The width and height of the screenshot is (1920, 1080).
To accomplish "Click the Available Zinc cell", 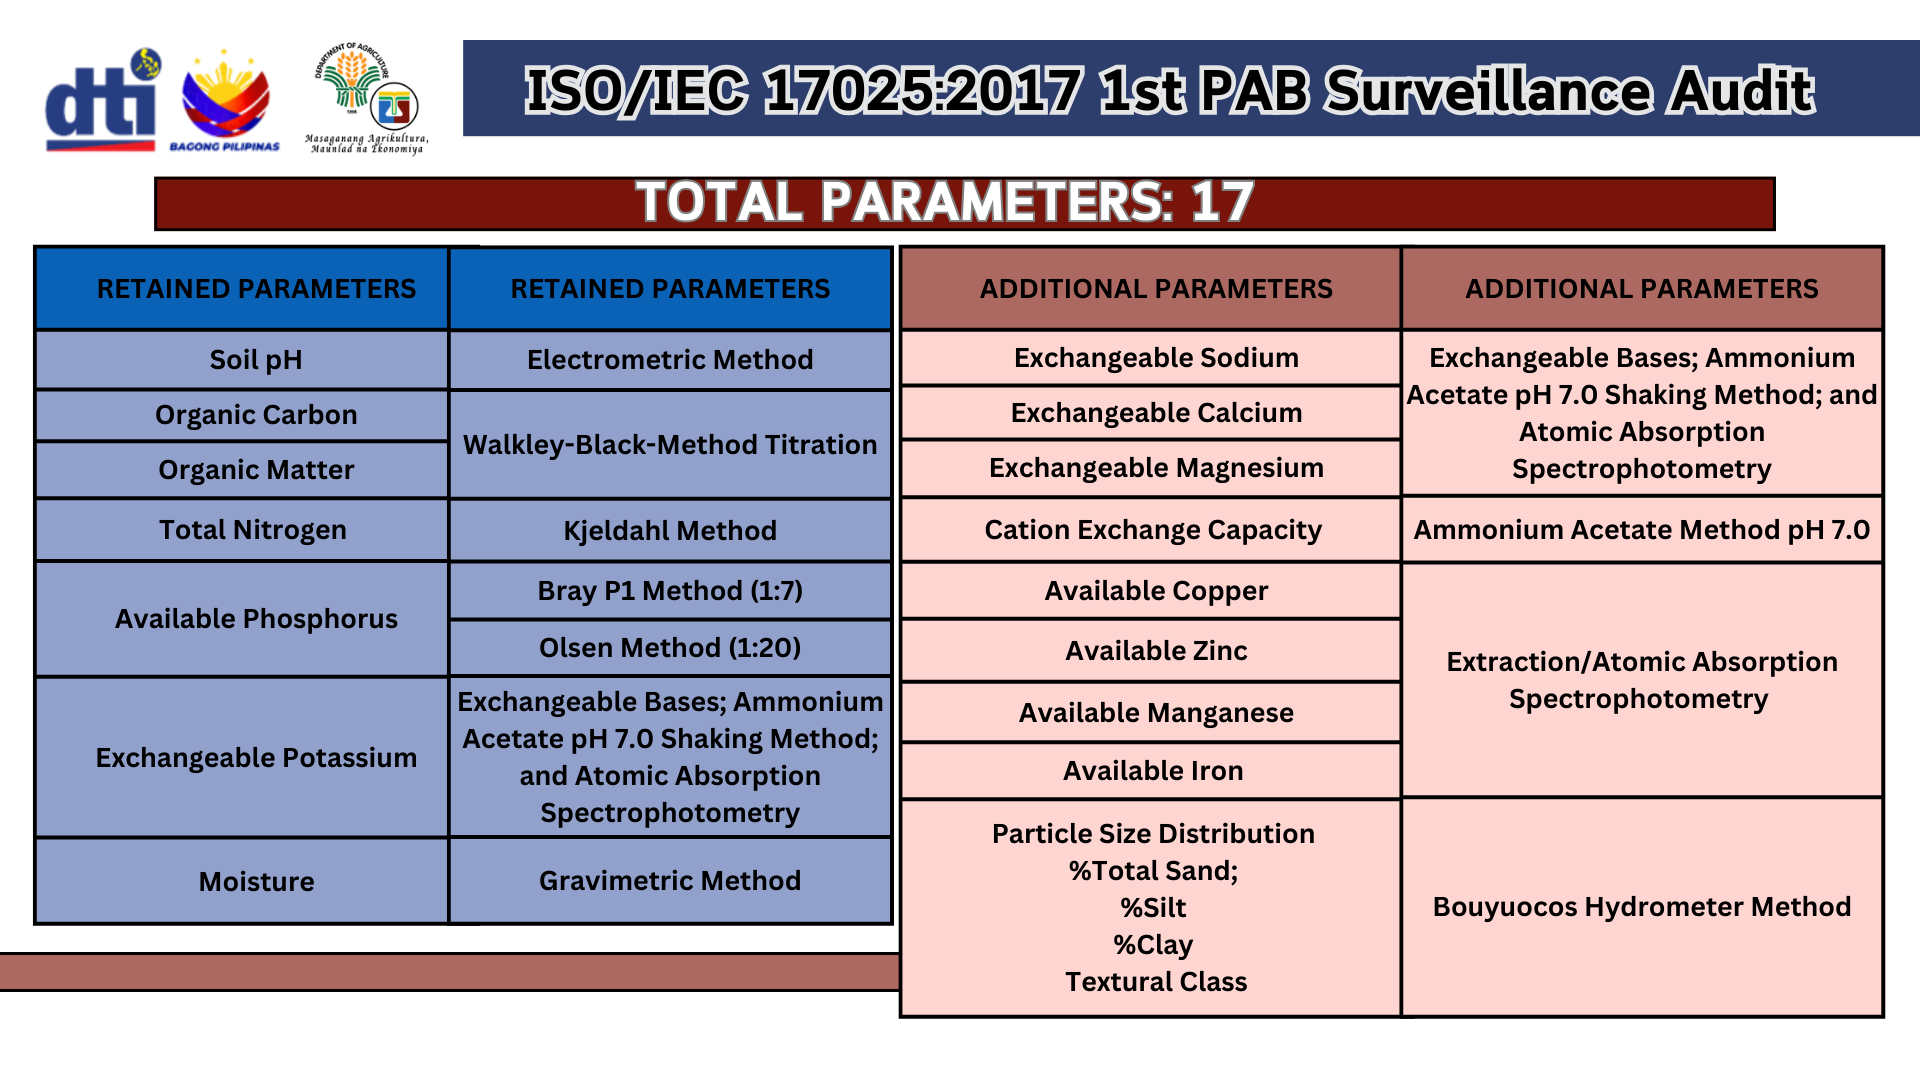I will 1151,651.
